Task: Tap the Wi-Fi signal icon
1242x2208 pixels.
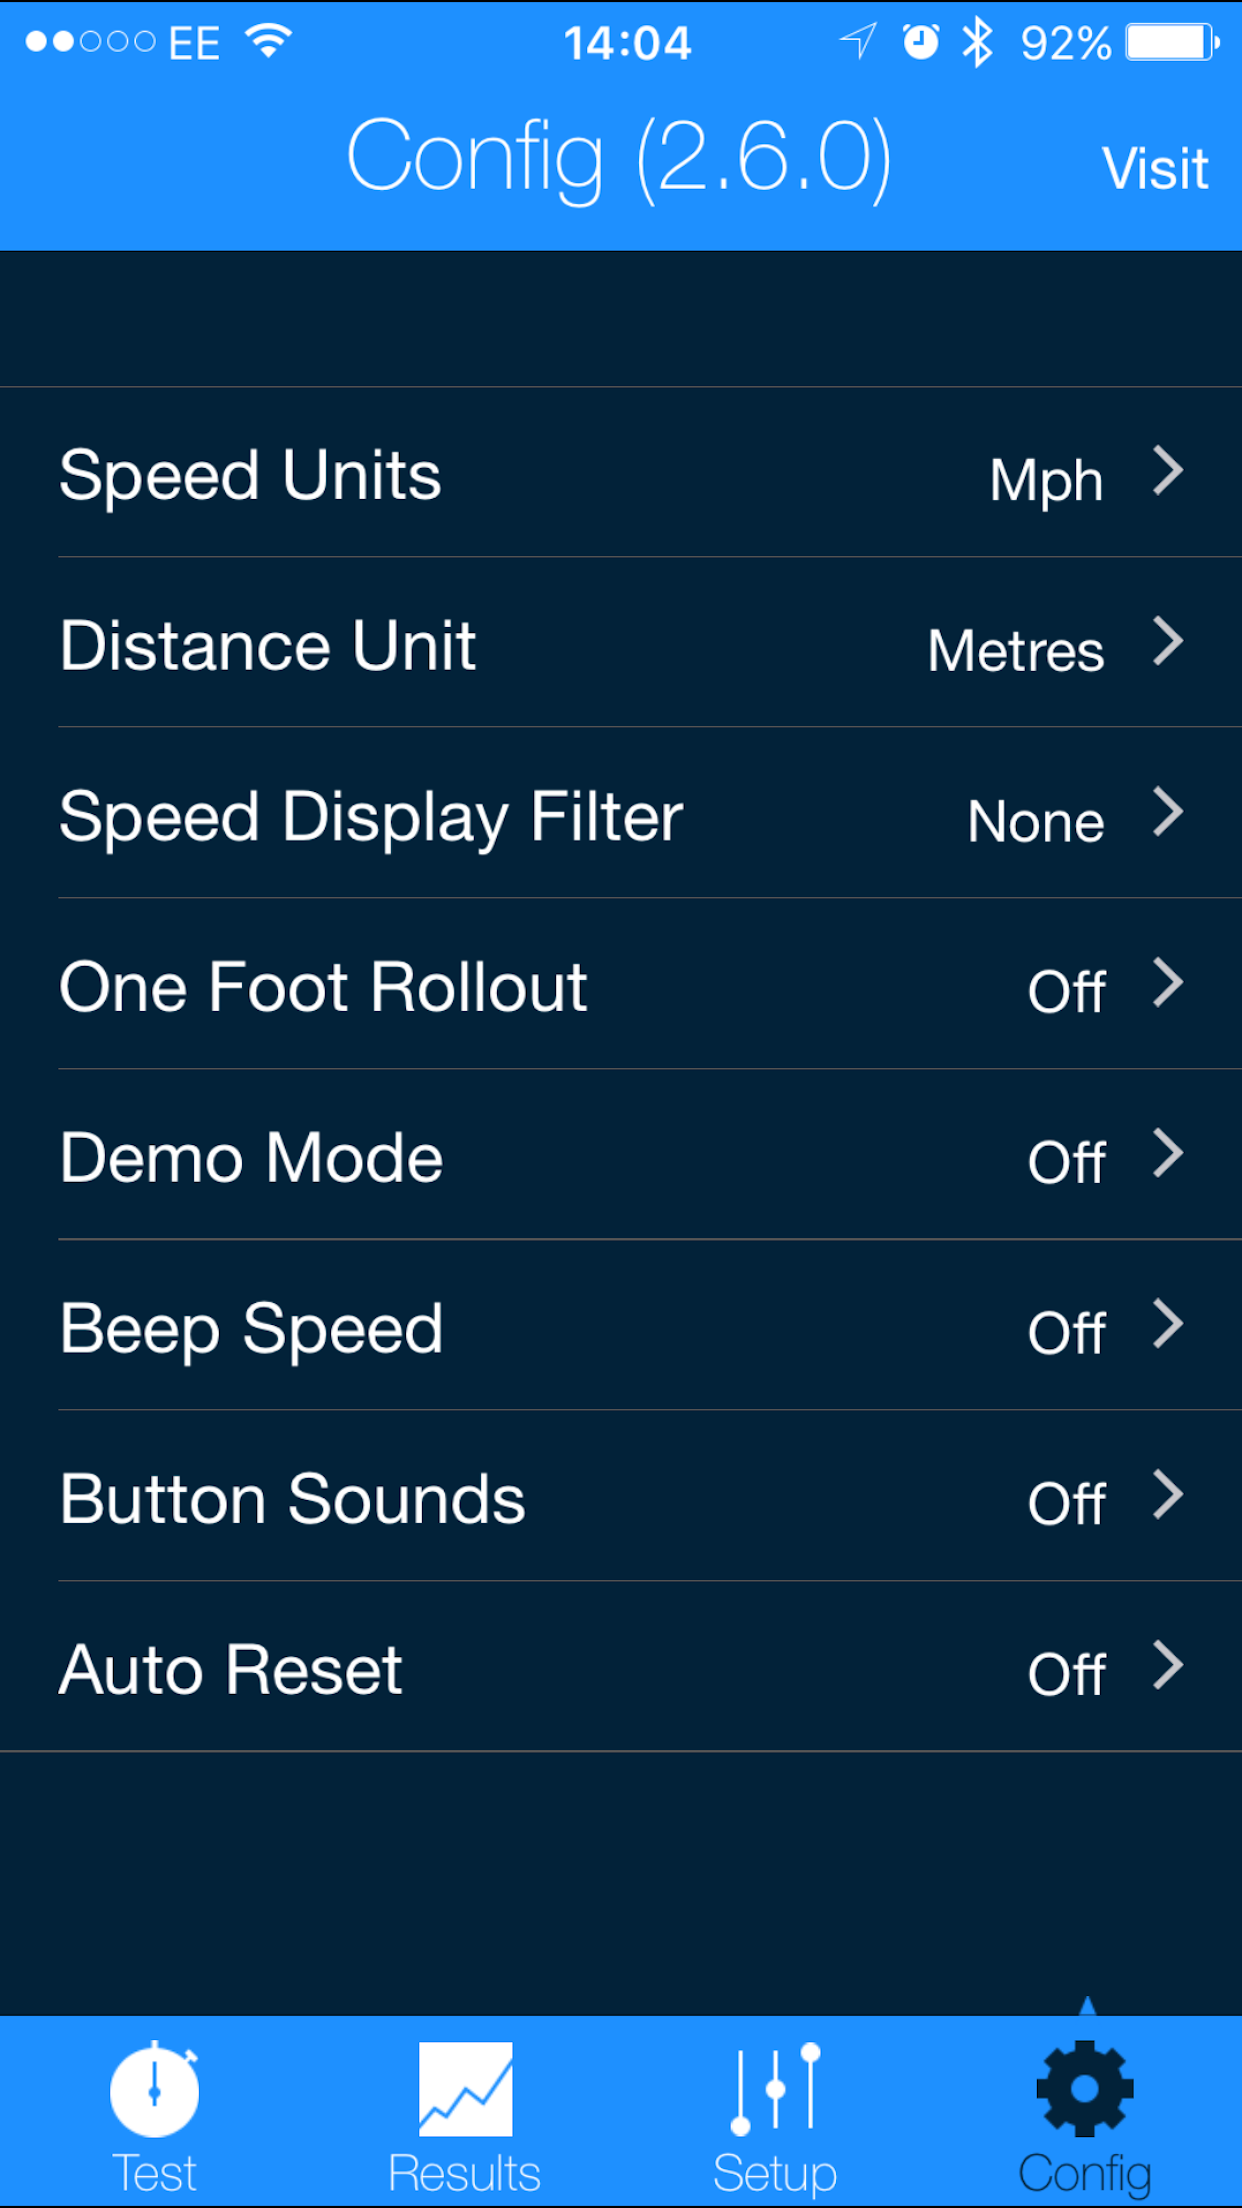Action: 268,42
